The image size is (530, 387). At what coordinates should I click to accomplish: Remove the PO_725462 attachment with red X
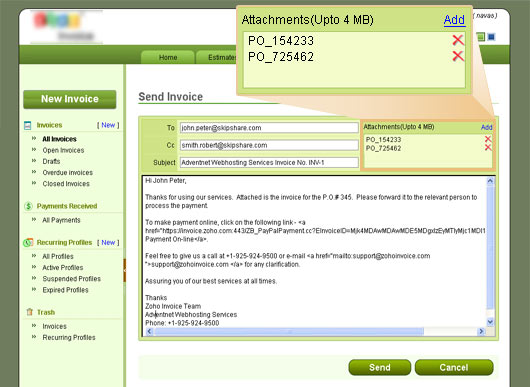point(487,148)
